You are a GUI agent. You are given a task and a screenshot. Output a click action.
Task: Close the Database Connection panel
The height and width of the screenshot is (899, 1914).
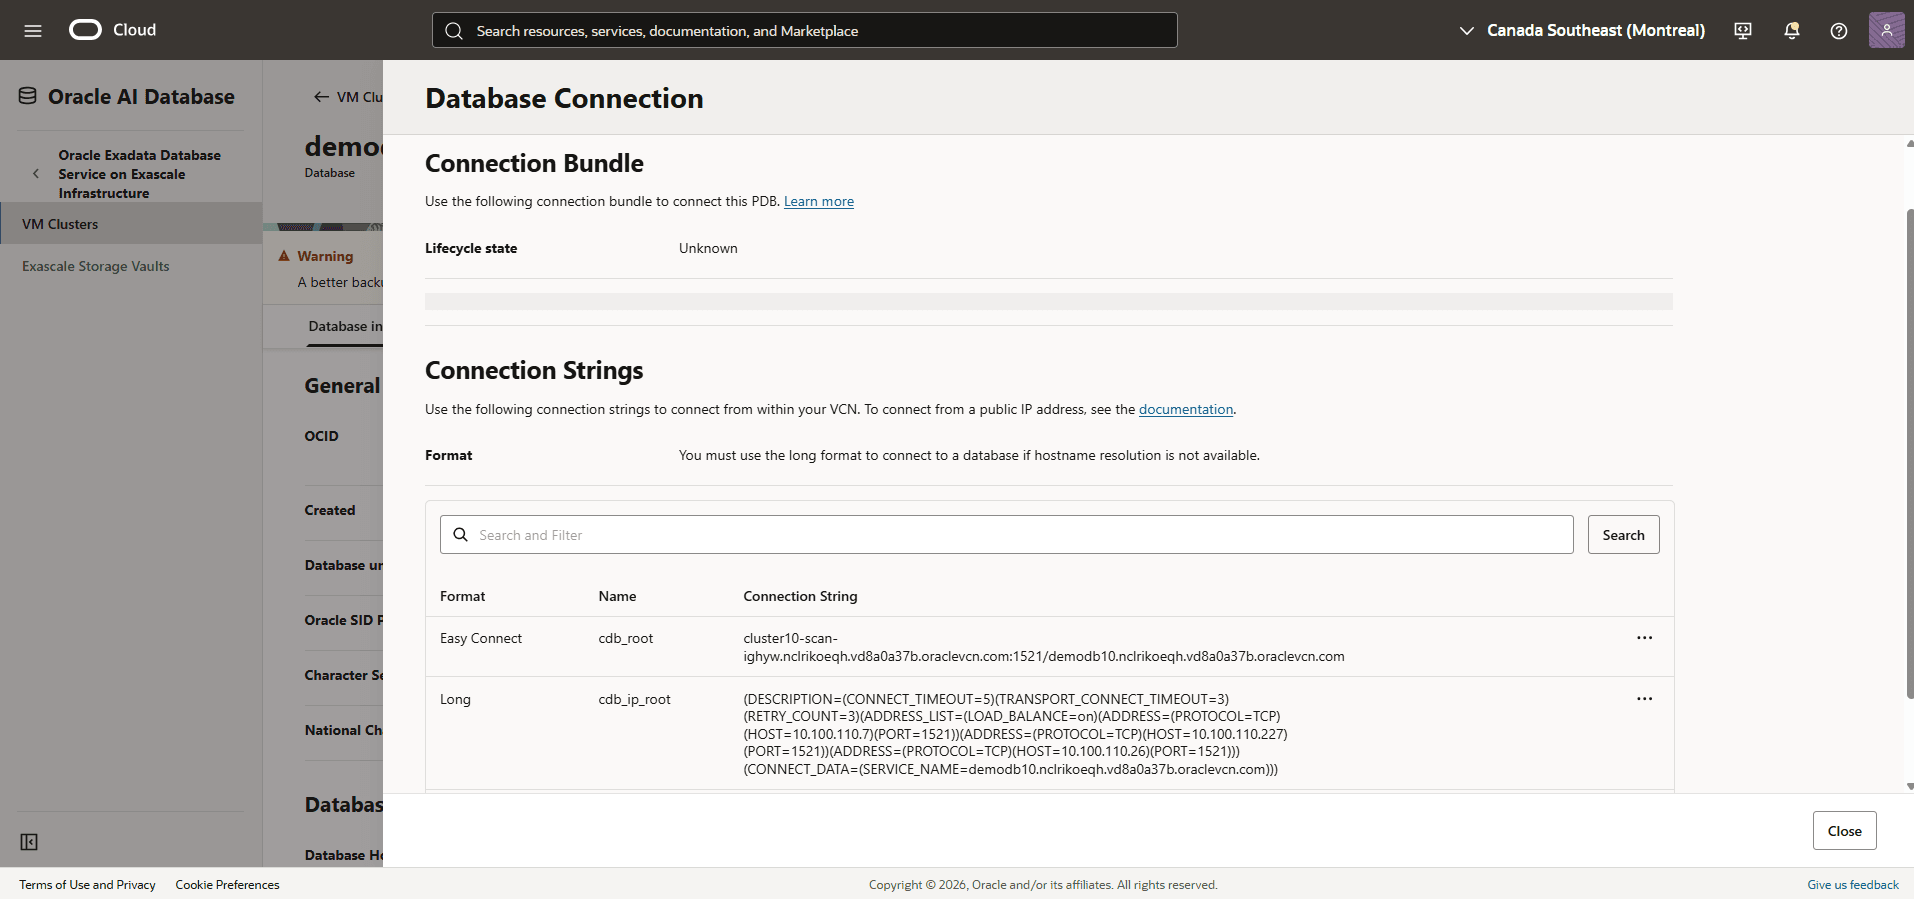pos(1844,831)
